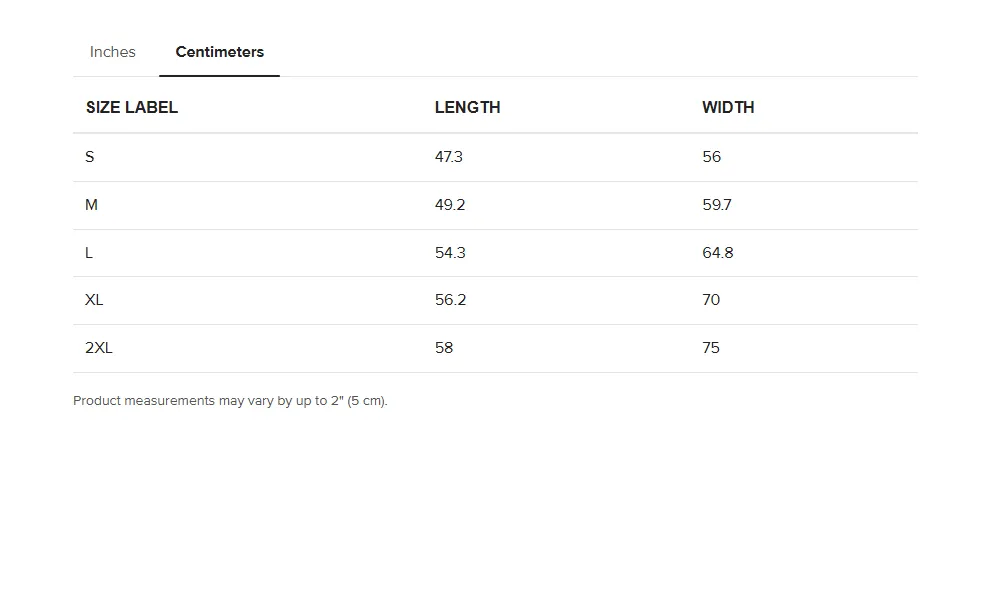Select the Centimeters tab
This screenshot has height=600, width=1000.
point(219,52)
